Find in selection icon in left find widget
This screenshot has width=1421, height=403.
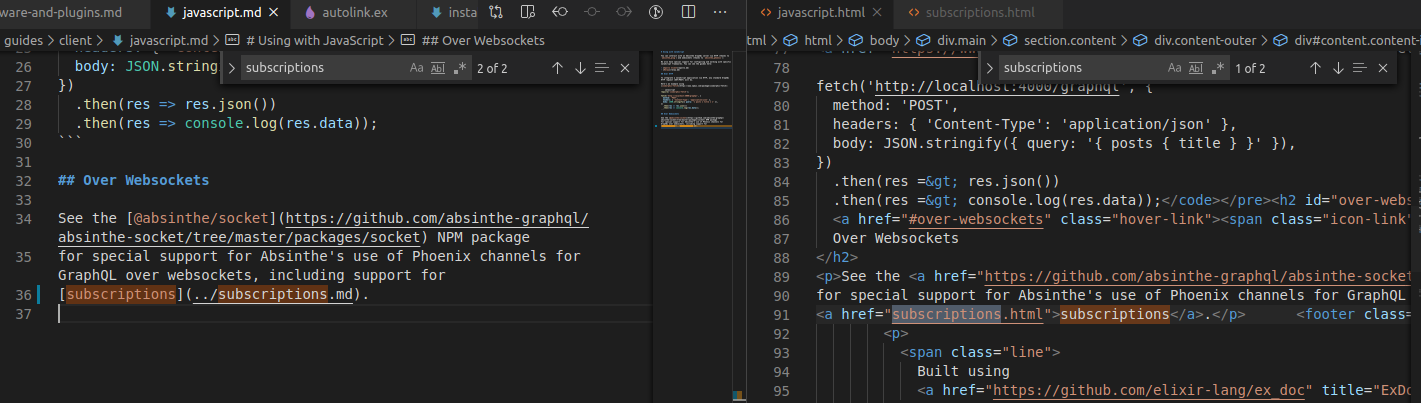602,68
